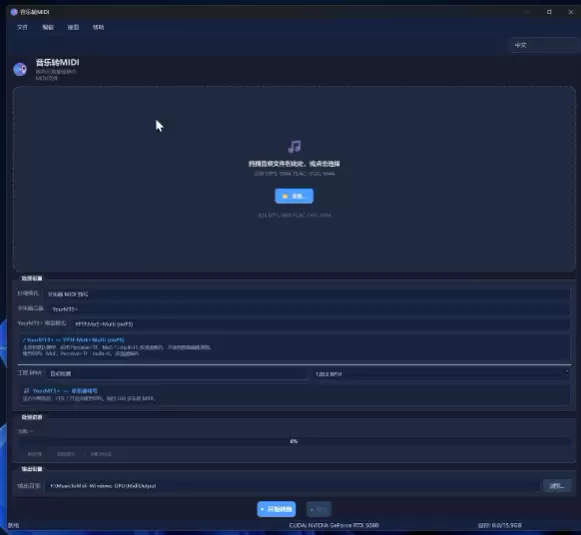Open the YourMT3+ transcription engine dropdown

[x=309, y=309]
